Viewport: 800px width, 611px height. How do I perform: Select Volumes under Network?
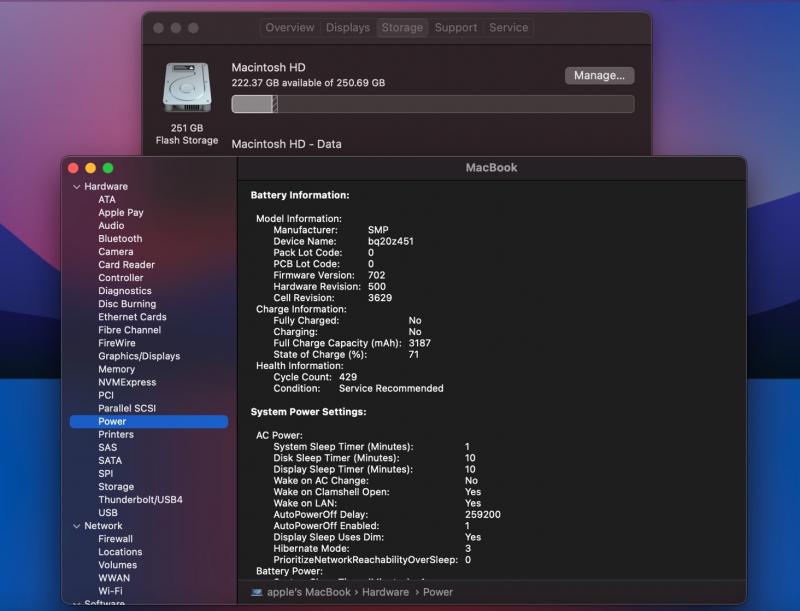coord(117,565)
